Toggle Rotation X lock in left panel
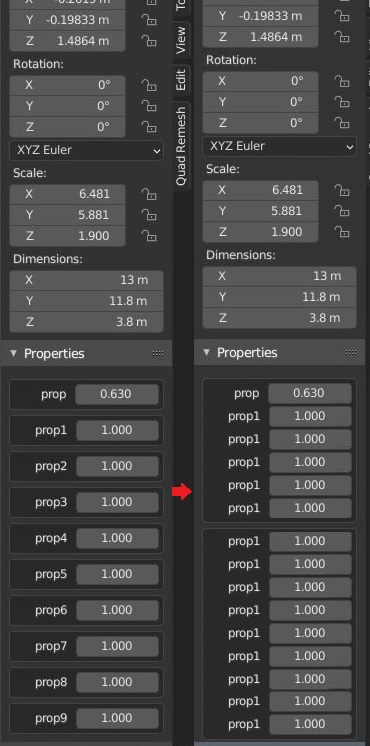370x746 pixels. tap(149, 85)
